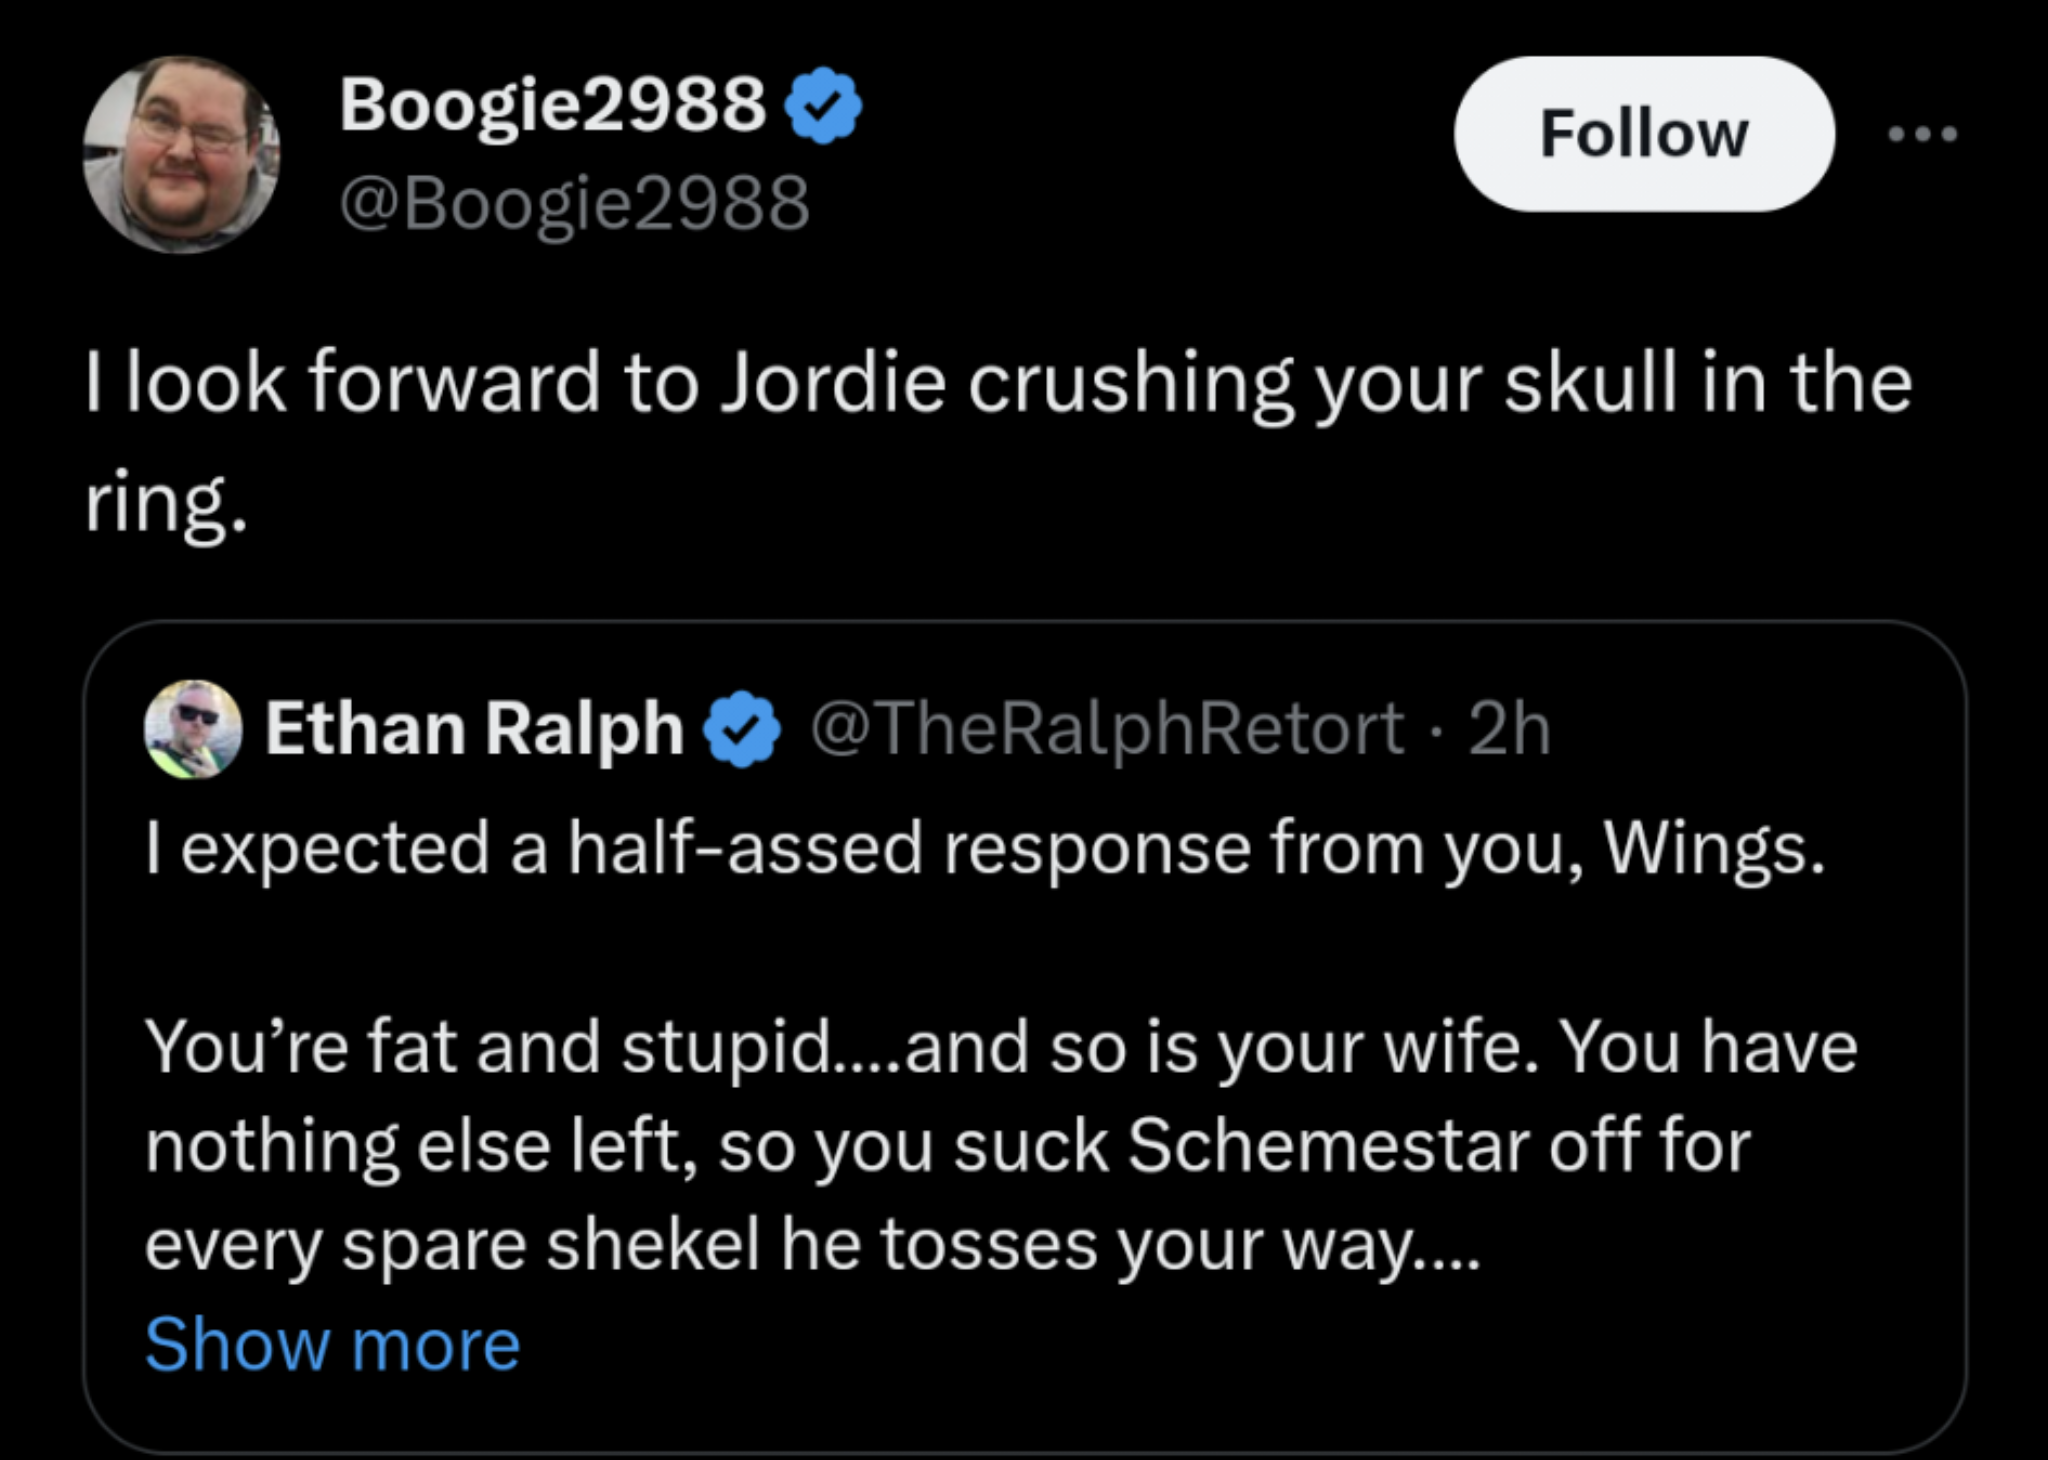Open Ethan Ralph's small avatar
2048x1460 pixels.
click(194, 729)
